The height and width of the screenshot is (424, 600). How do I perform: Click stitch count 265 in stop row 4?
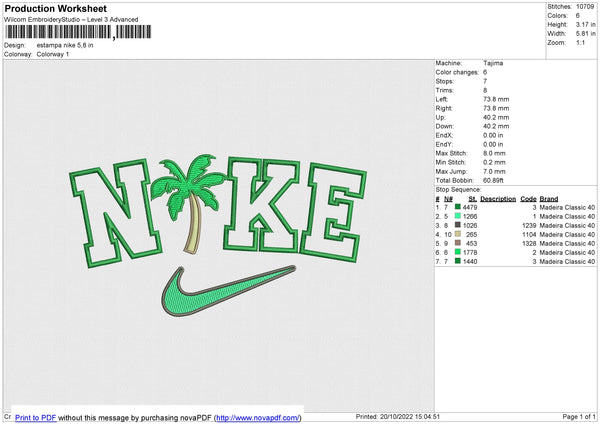pyautogui.click(x=472, y=234)
